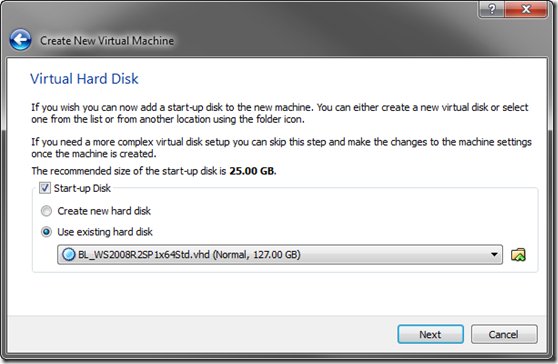The height and width of the screenshot is (364, 558).
Task: Open the BL_WS2008R2SP1x64Std.vhd combo box
Action: (x=280, y=255)
